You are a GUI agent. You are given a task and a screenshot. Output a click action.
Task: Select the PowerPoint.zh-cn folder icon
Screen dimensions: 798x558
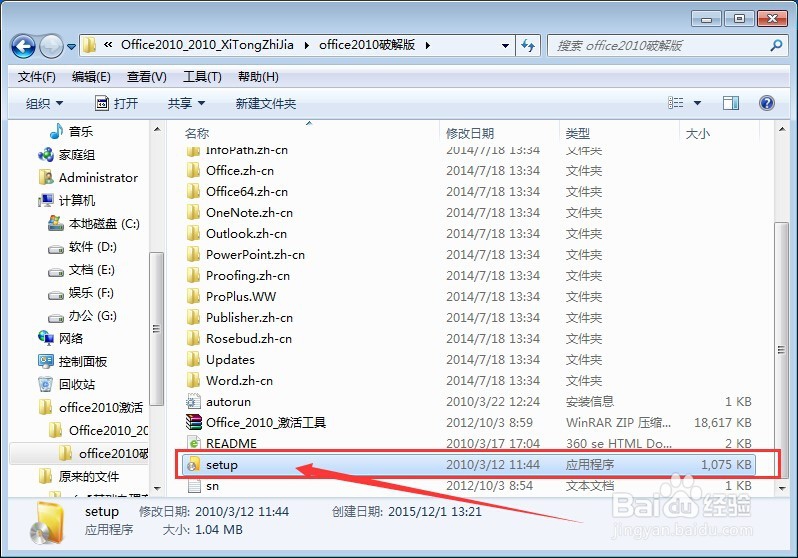(x=193, y=254)
